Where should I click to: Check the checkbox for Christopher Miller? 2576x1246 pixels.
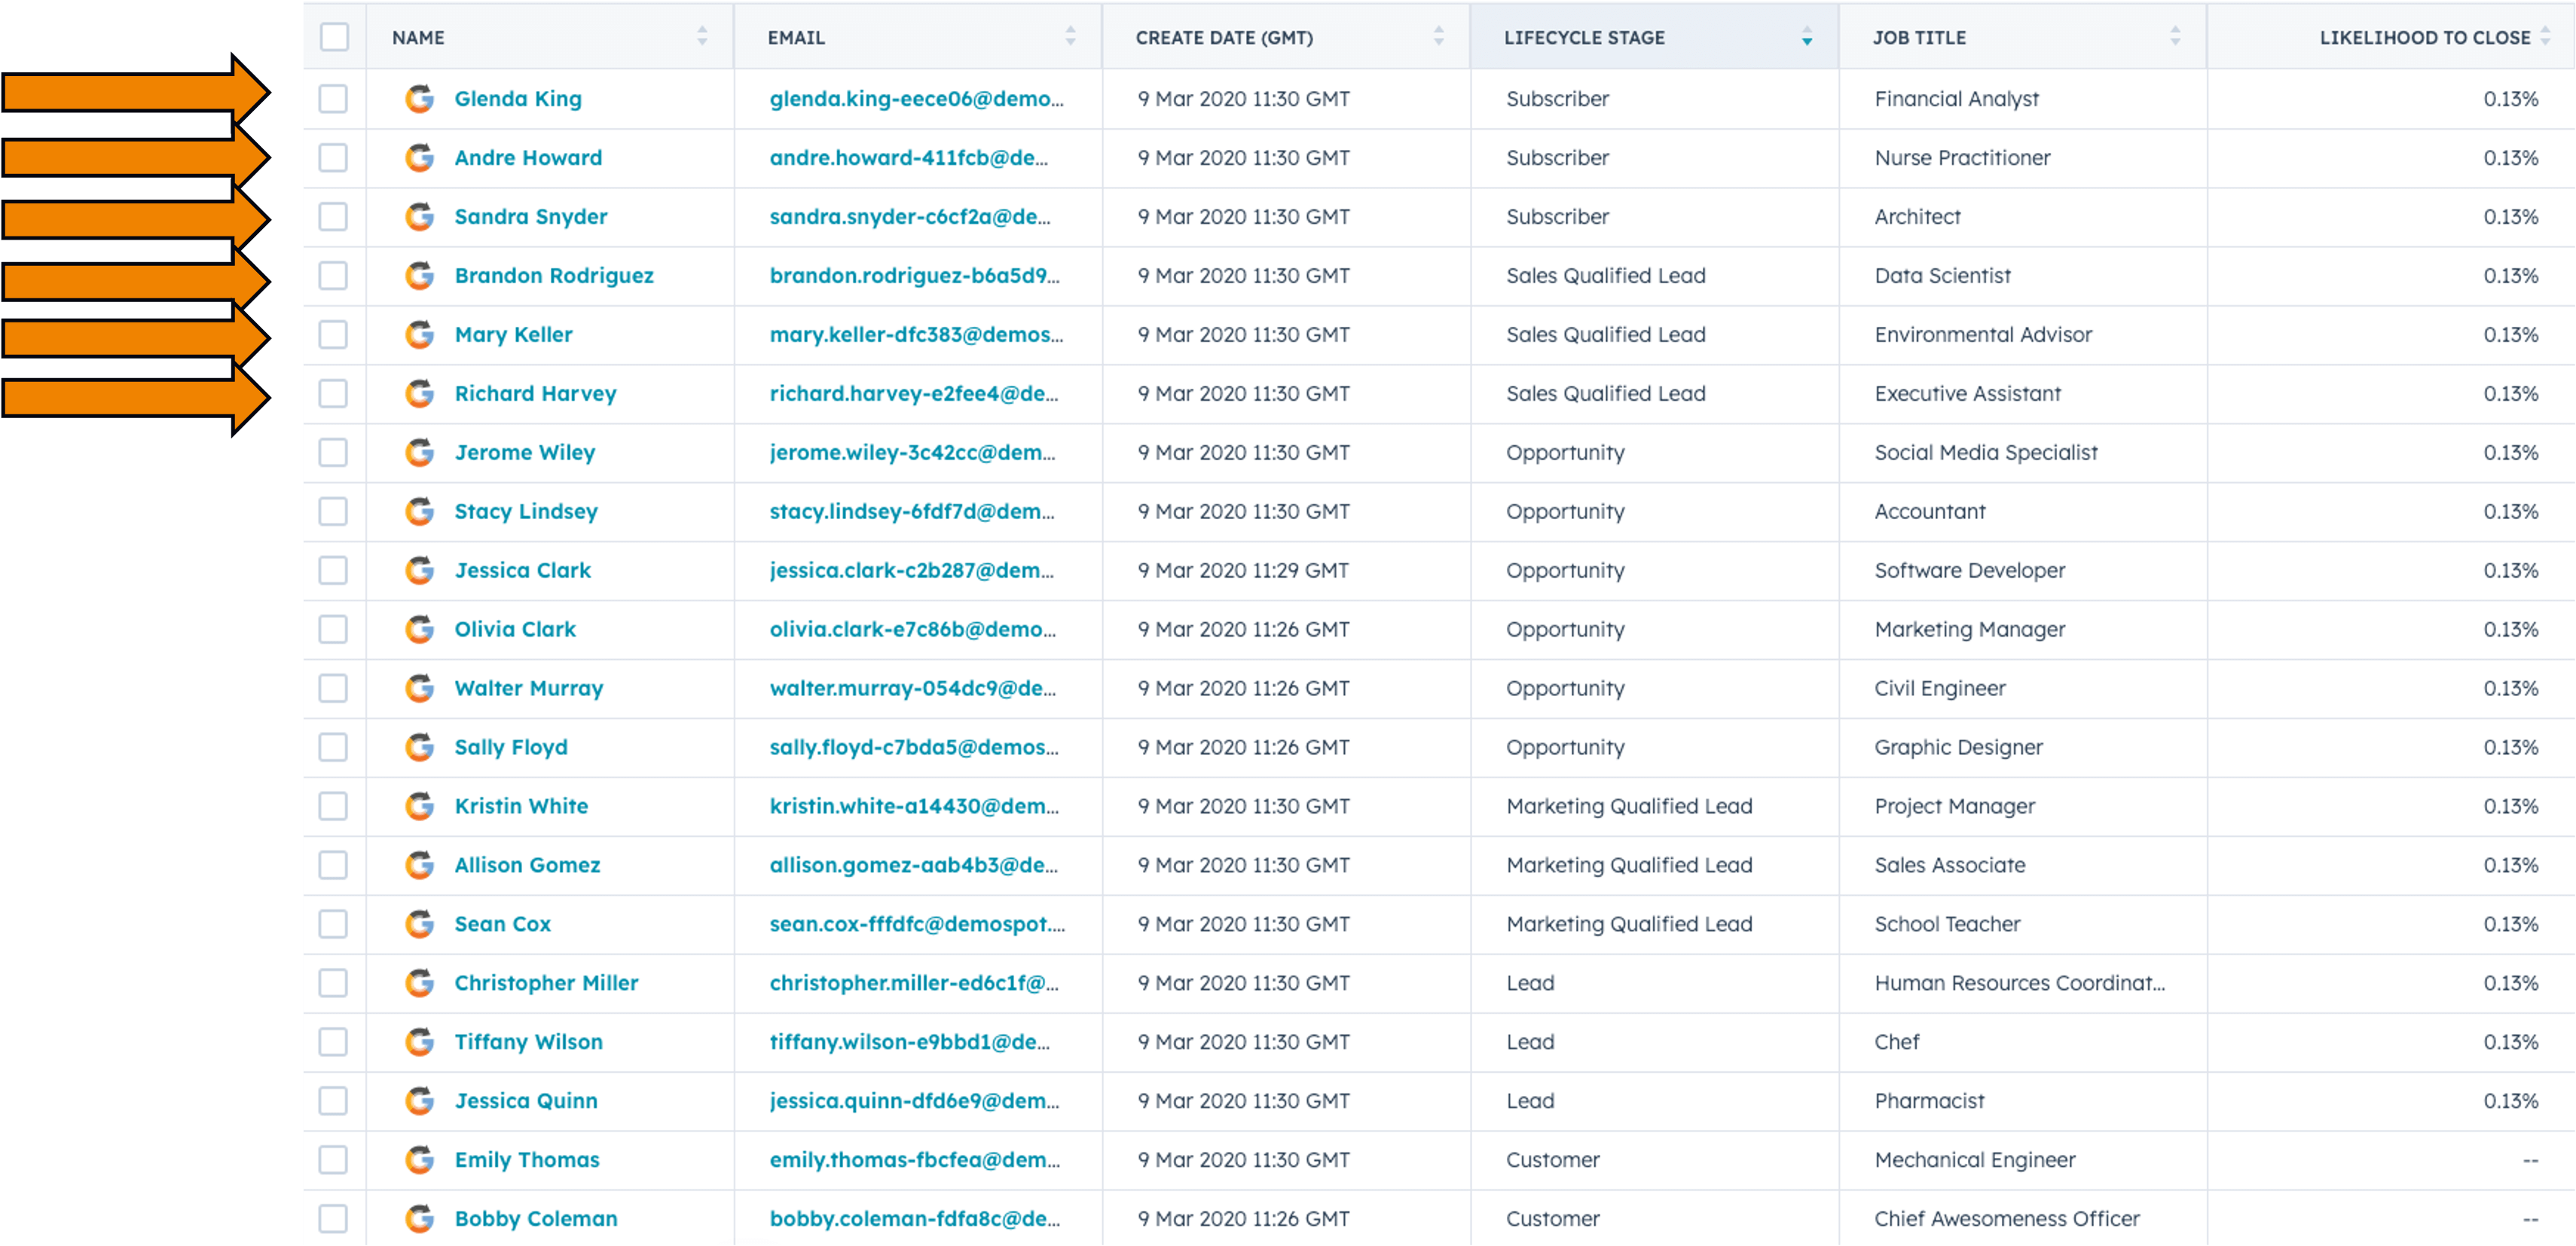(x=333, y=983)
